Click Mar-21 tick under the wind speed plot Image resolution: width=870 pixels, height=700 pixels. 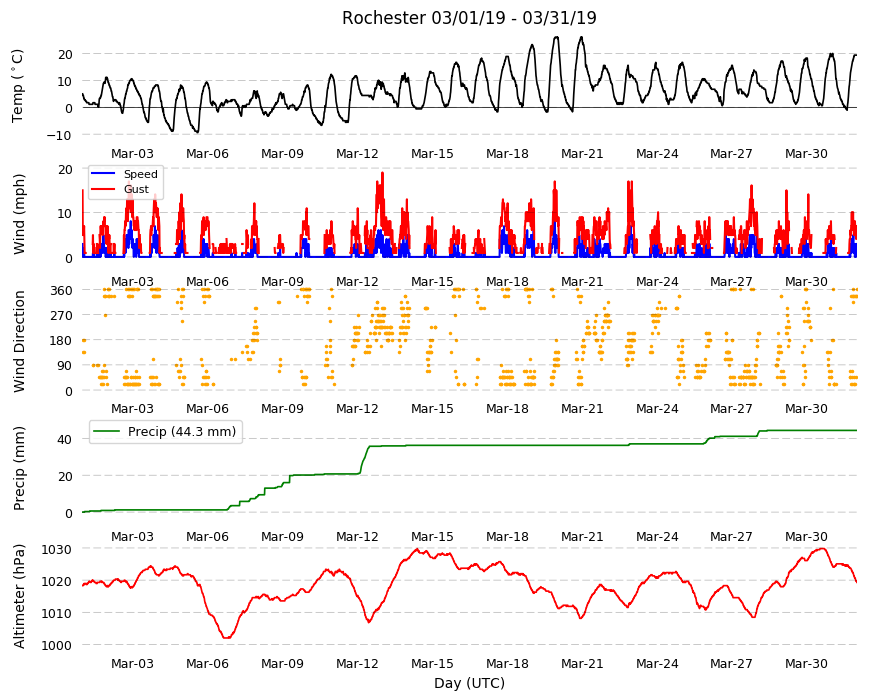coord(581,282)
